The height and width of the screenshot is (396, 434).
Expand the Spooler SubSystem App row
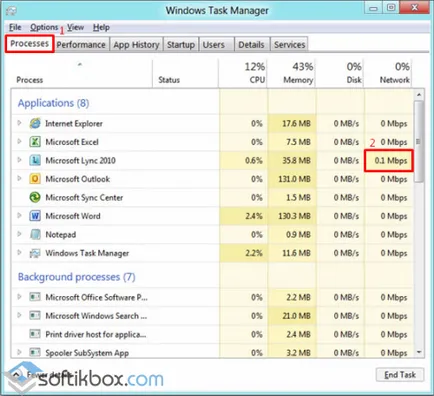coord(19,352)
